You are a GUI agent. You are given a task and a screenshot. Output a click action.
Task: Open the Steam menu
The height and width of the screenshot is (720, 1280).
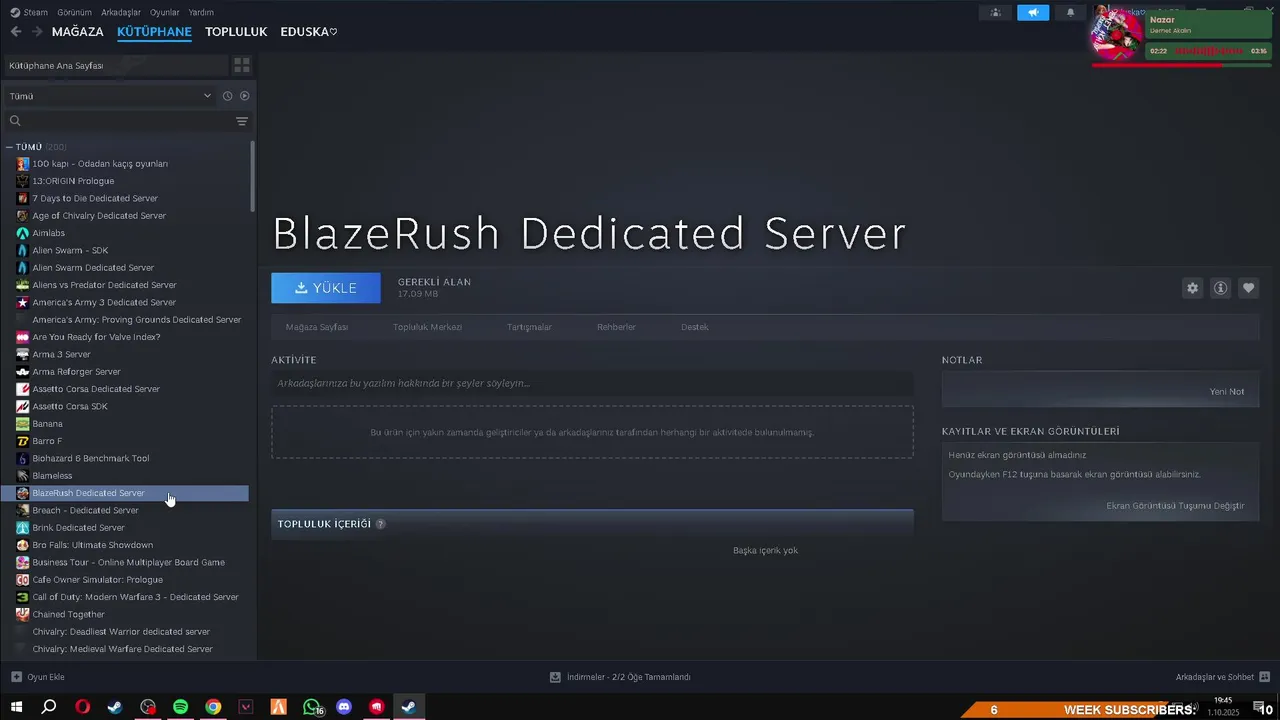29,12
